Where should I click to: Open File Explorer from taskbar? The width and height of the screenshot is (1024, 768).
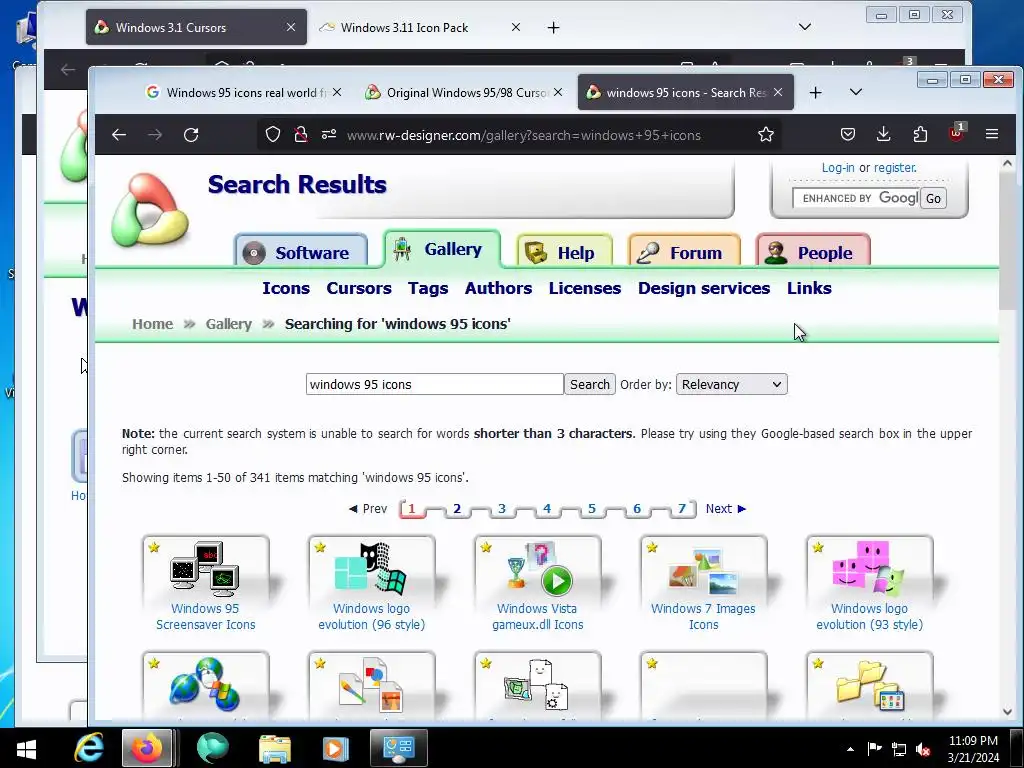(x=274, y=748)
